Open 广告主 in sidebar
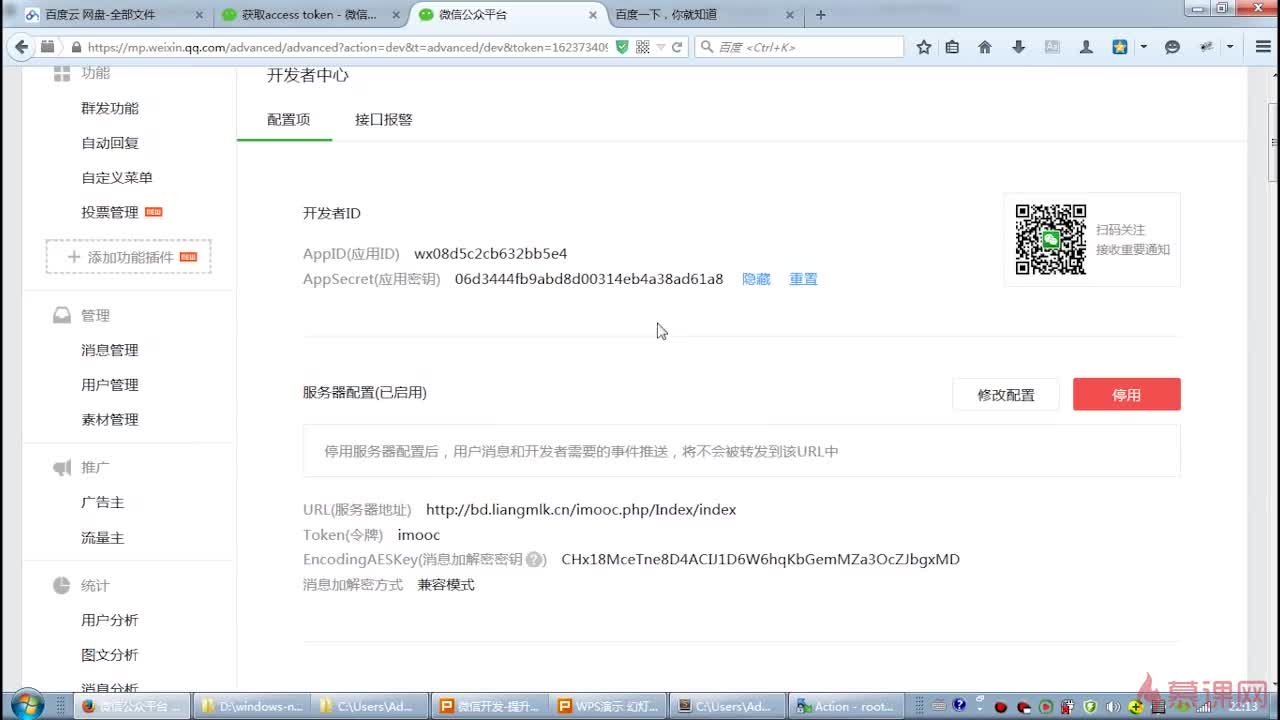Viewport: 1280px width, 720px height. click(103, 502)
